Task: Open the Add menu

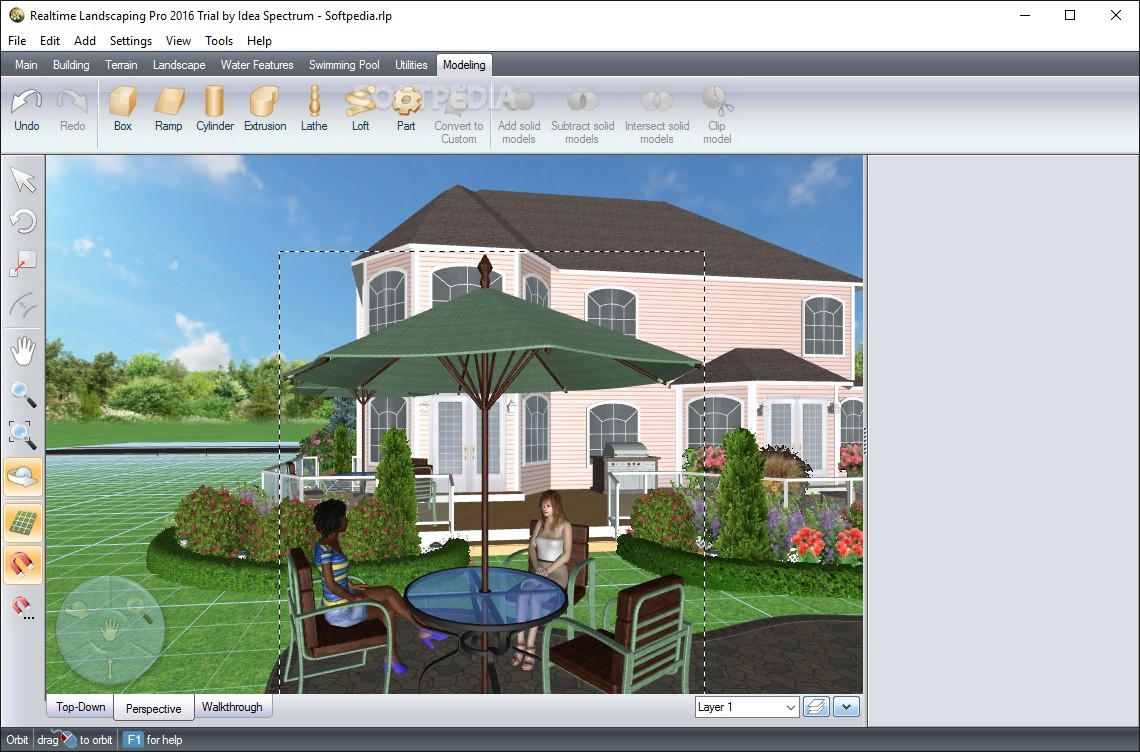Action: [x=85, y=41]
